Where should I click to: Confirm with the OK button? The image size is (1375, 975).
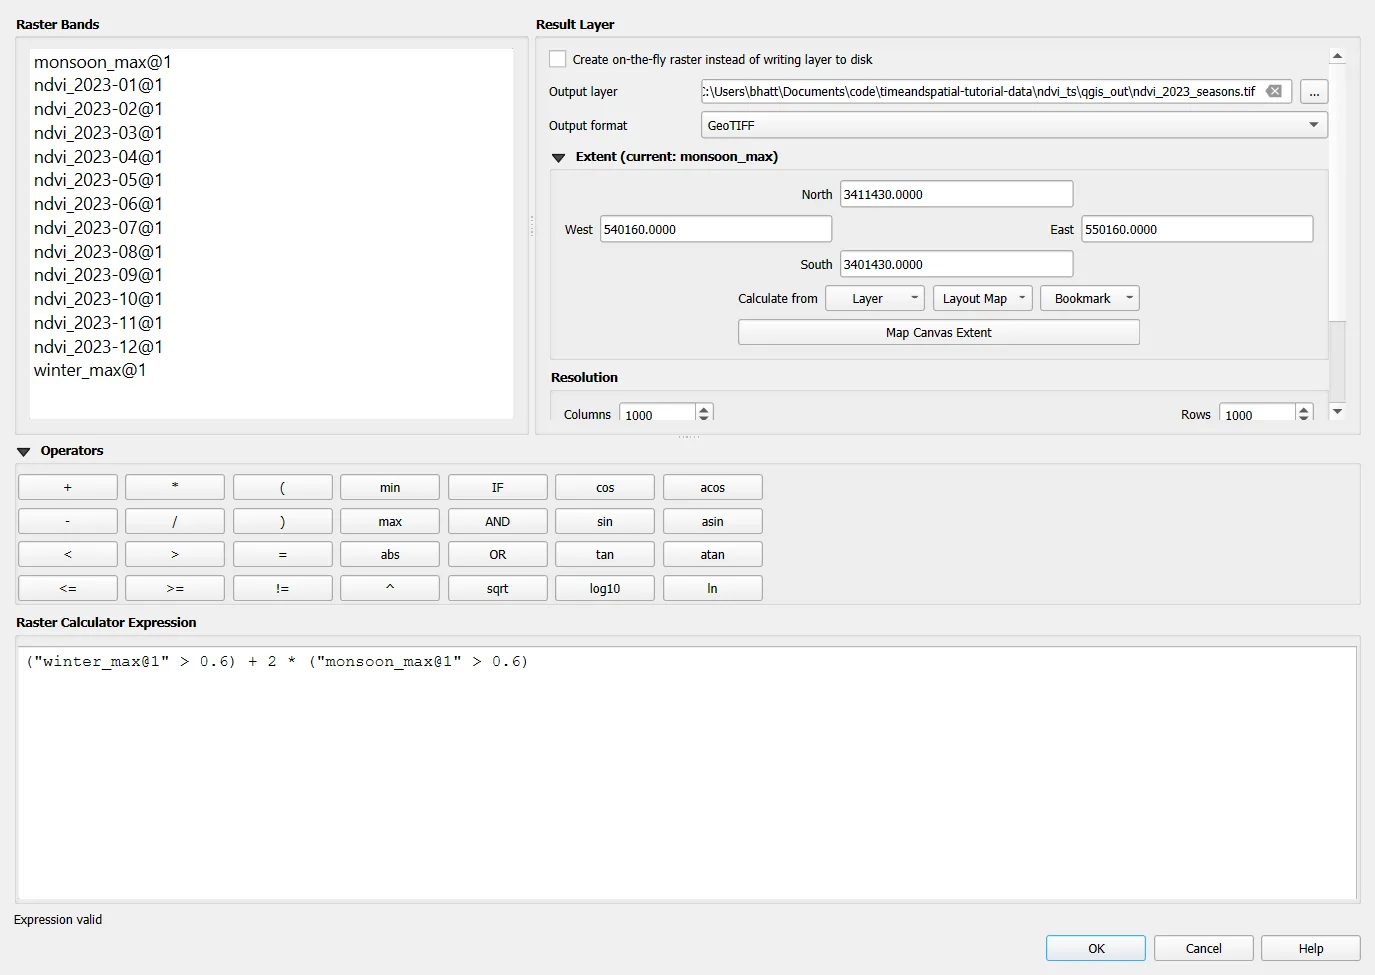(x=1096, y=948)
